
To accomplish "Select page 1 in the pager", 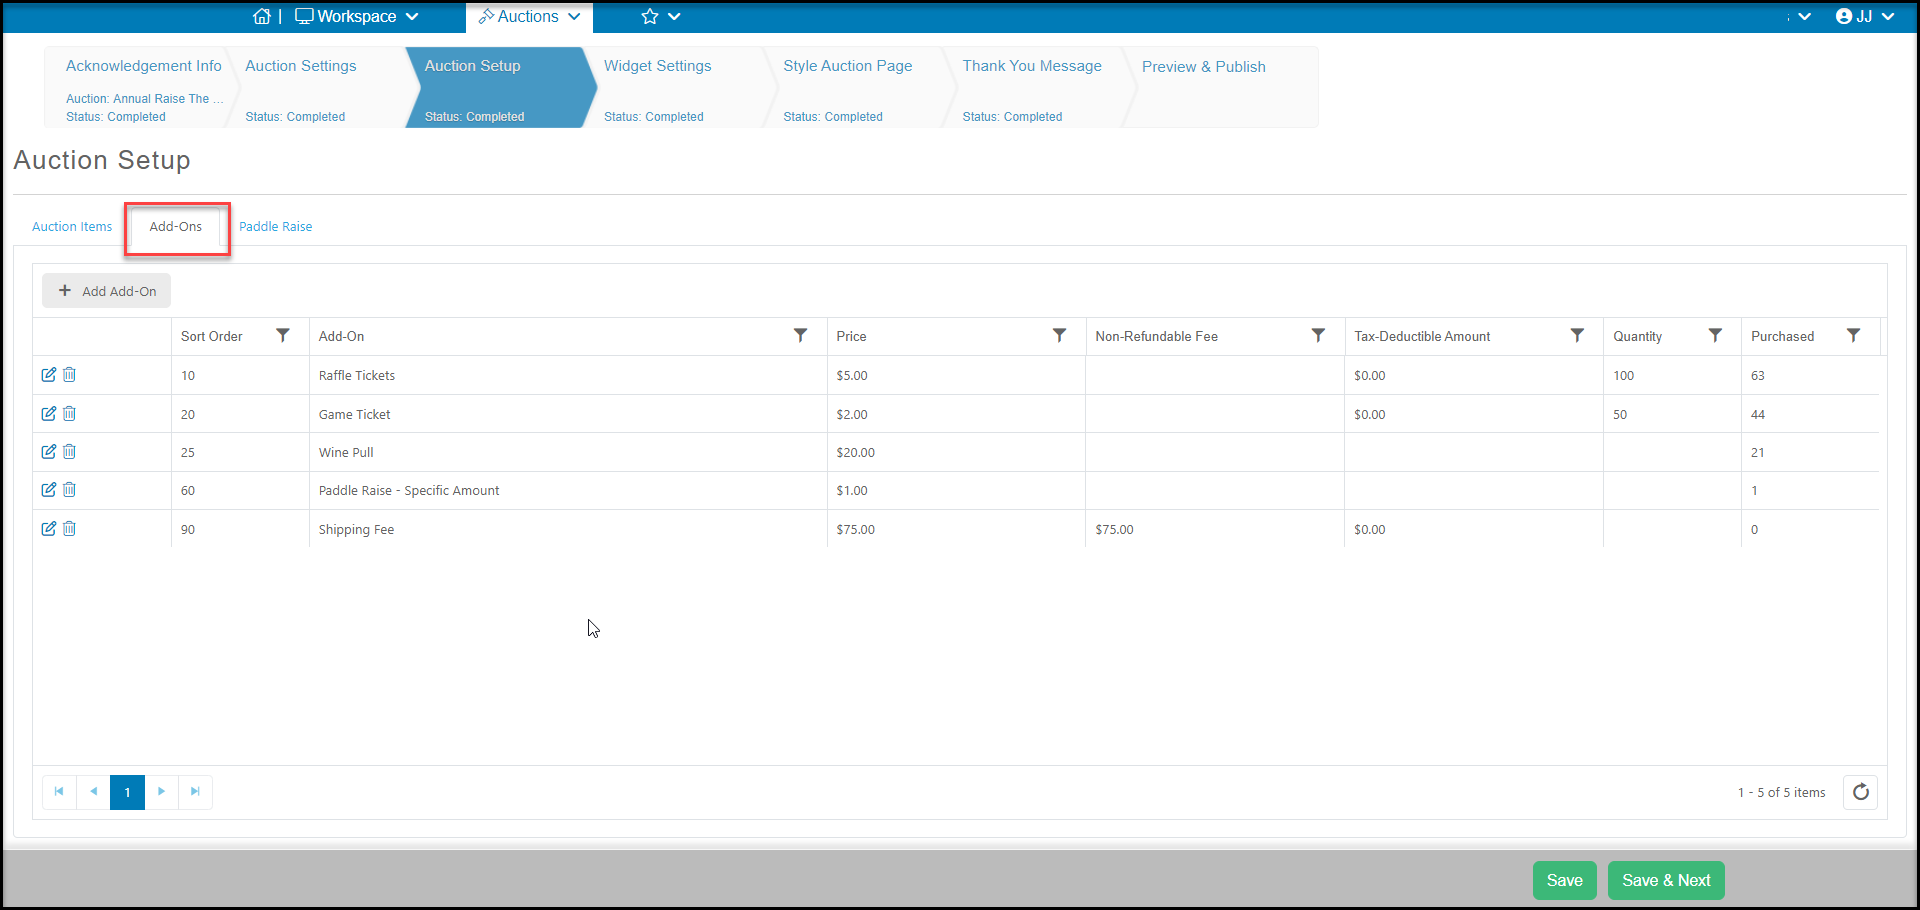I will click(127, 792).
